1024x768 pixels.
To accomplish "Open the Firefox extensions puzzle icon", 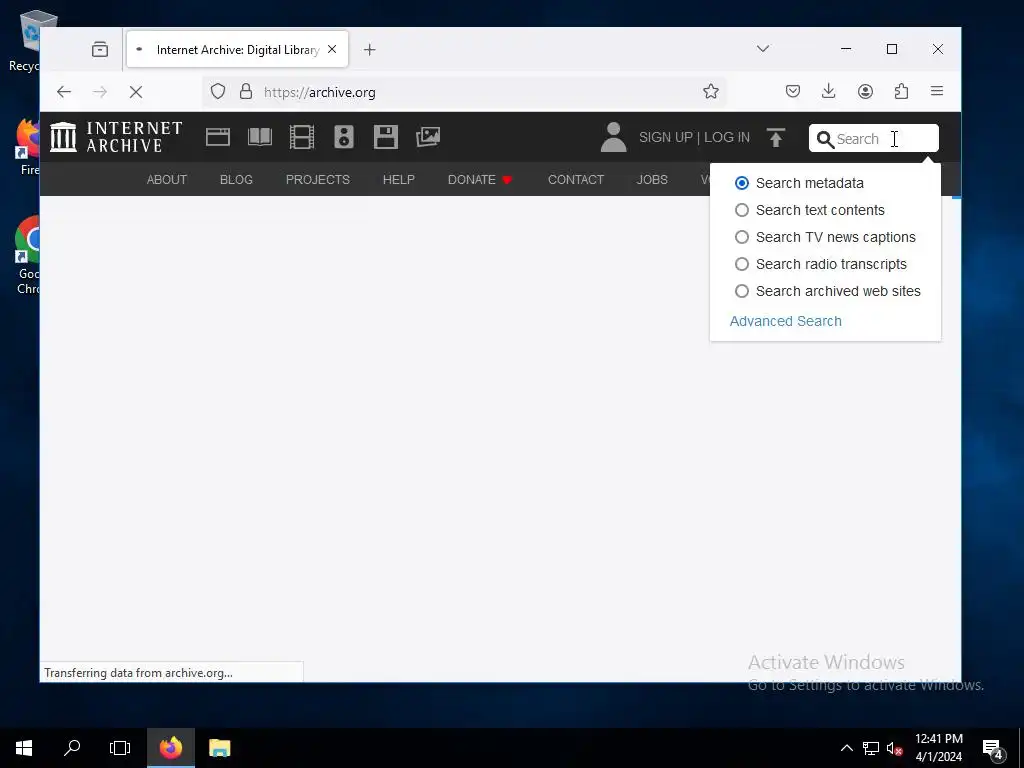I will (901, 91).
